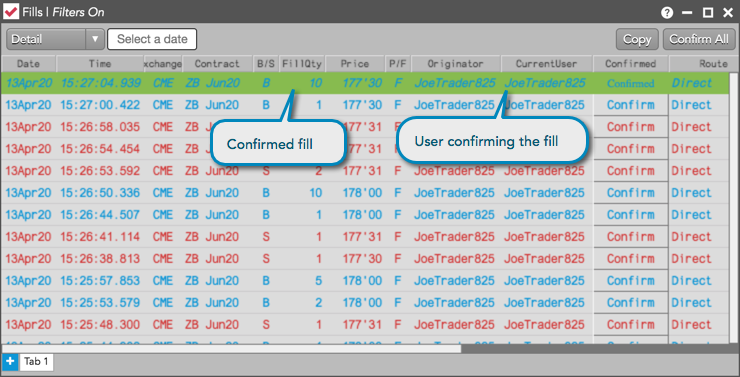The width and height of the screenshot is (740, 377).
Task: Click Originator JoeTrader825 in 15:26:44.507 row
Action: pos(454,215)
